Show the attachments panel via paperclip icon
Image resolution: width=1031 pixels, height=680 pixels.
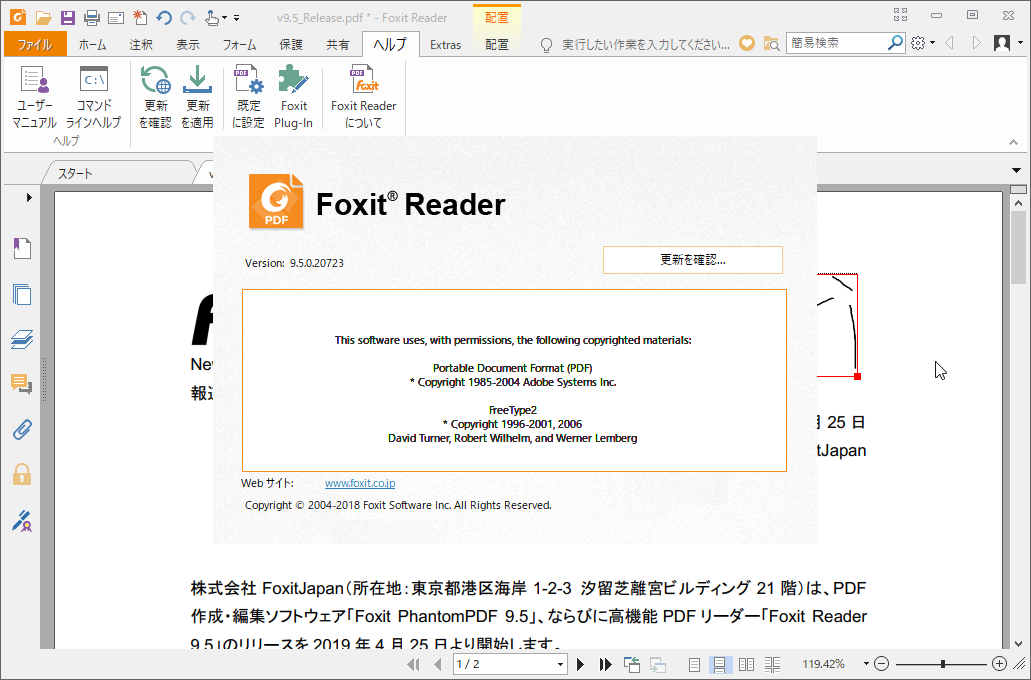[x=21, y=429]
